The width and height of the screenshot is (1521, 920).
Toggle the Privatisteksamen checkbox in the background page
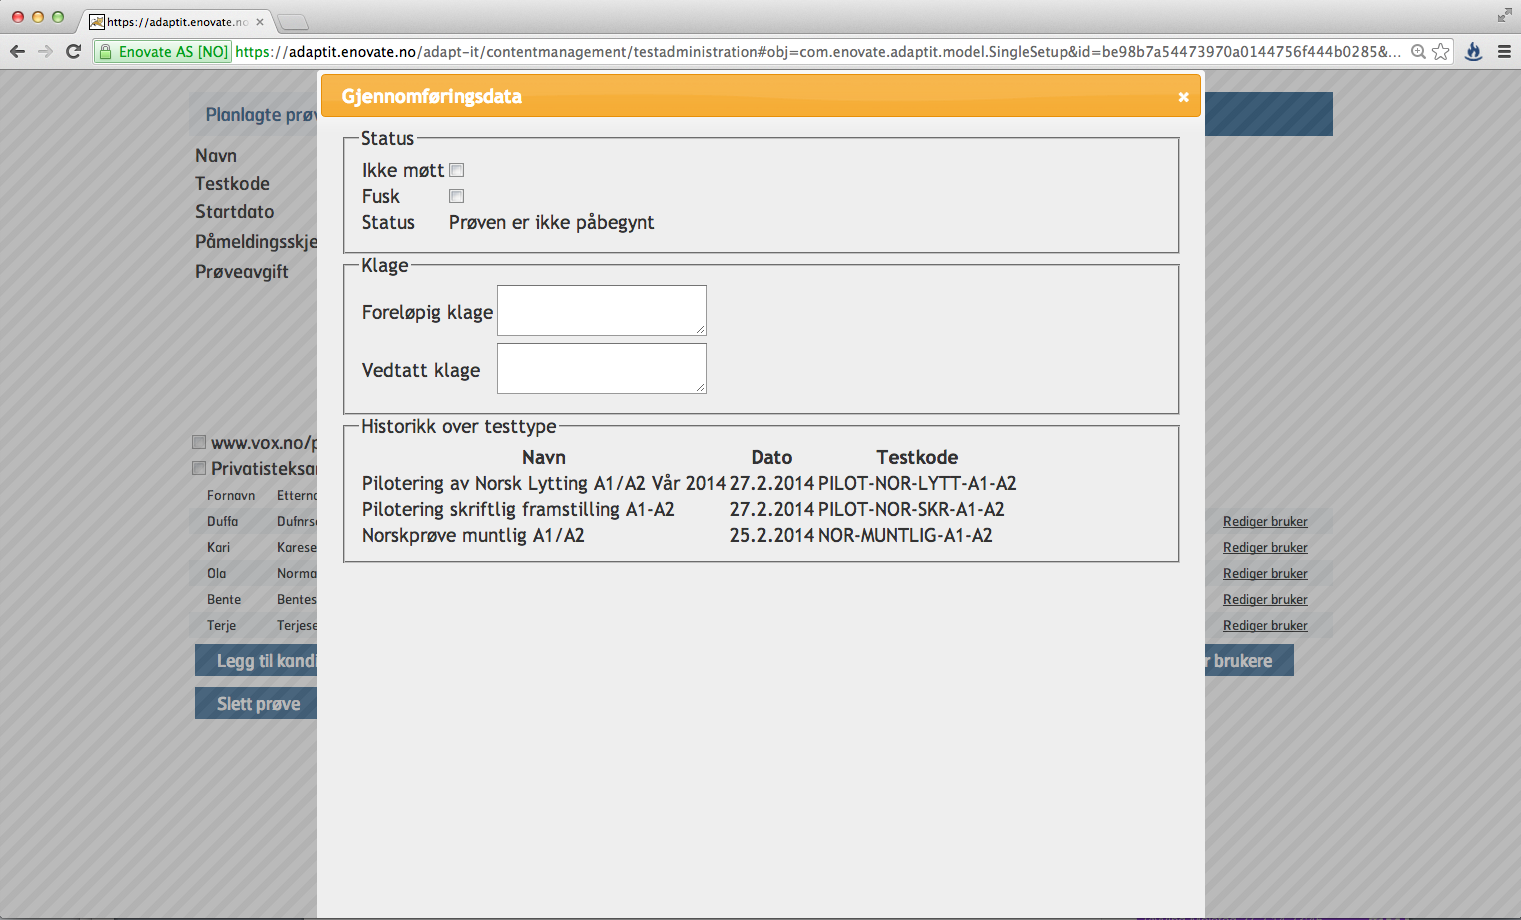(199, 468)
